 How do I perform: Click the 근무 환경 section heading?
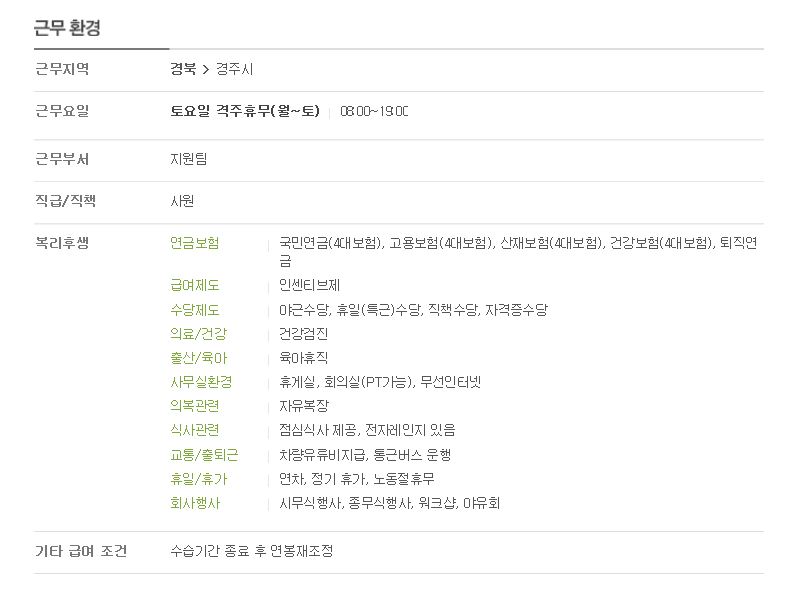pos(67,27)
